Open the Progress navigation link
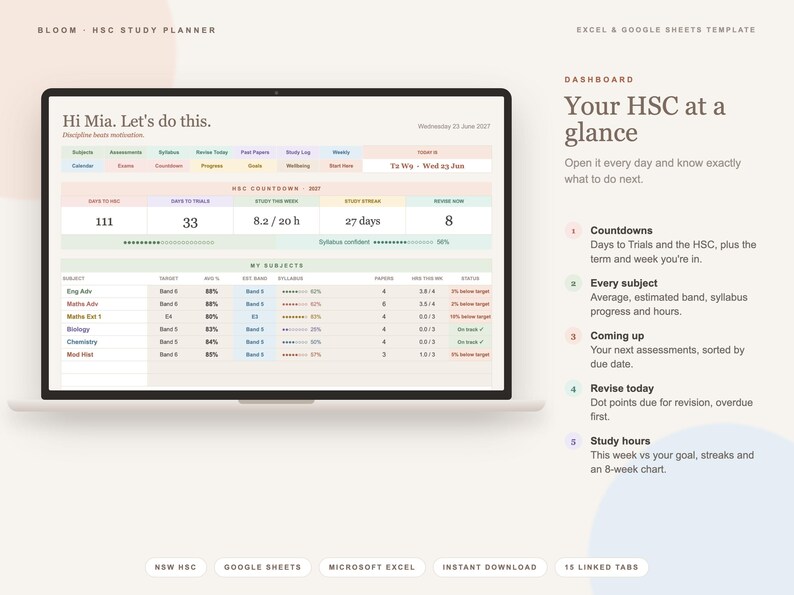This screenshot has height=595, width=794. 212,166
